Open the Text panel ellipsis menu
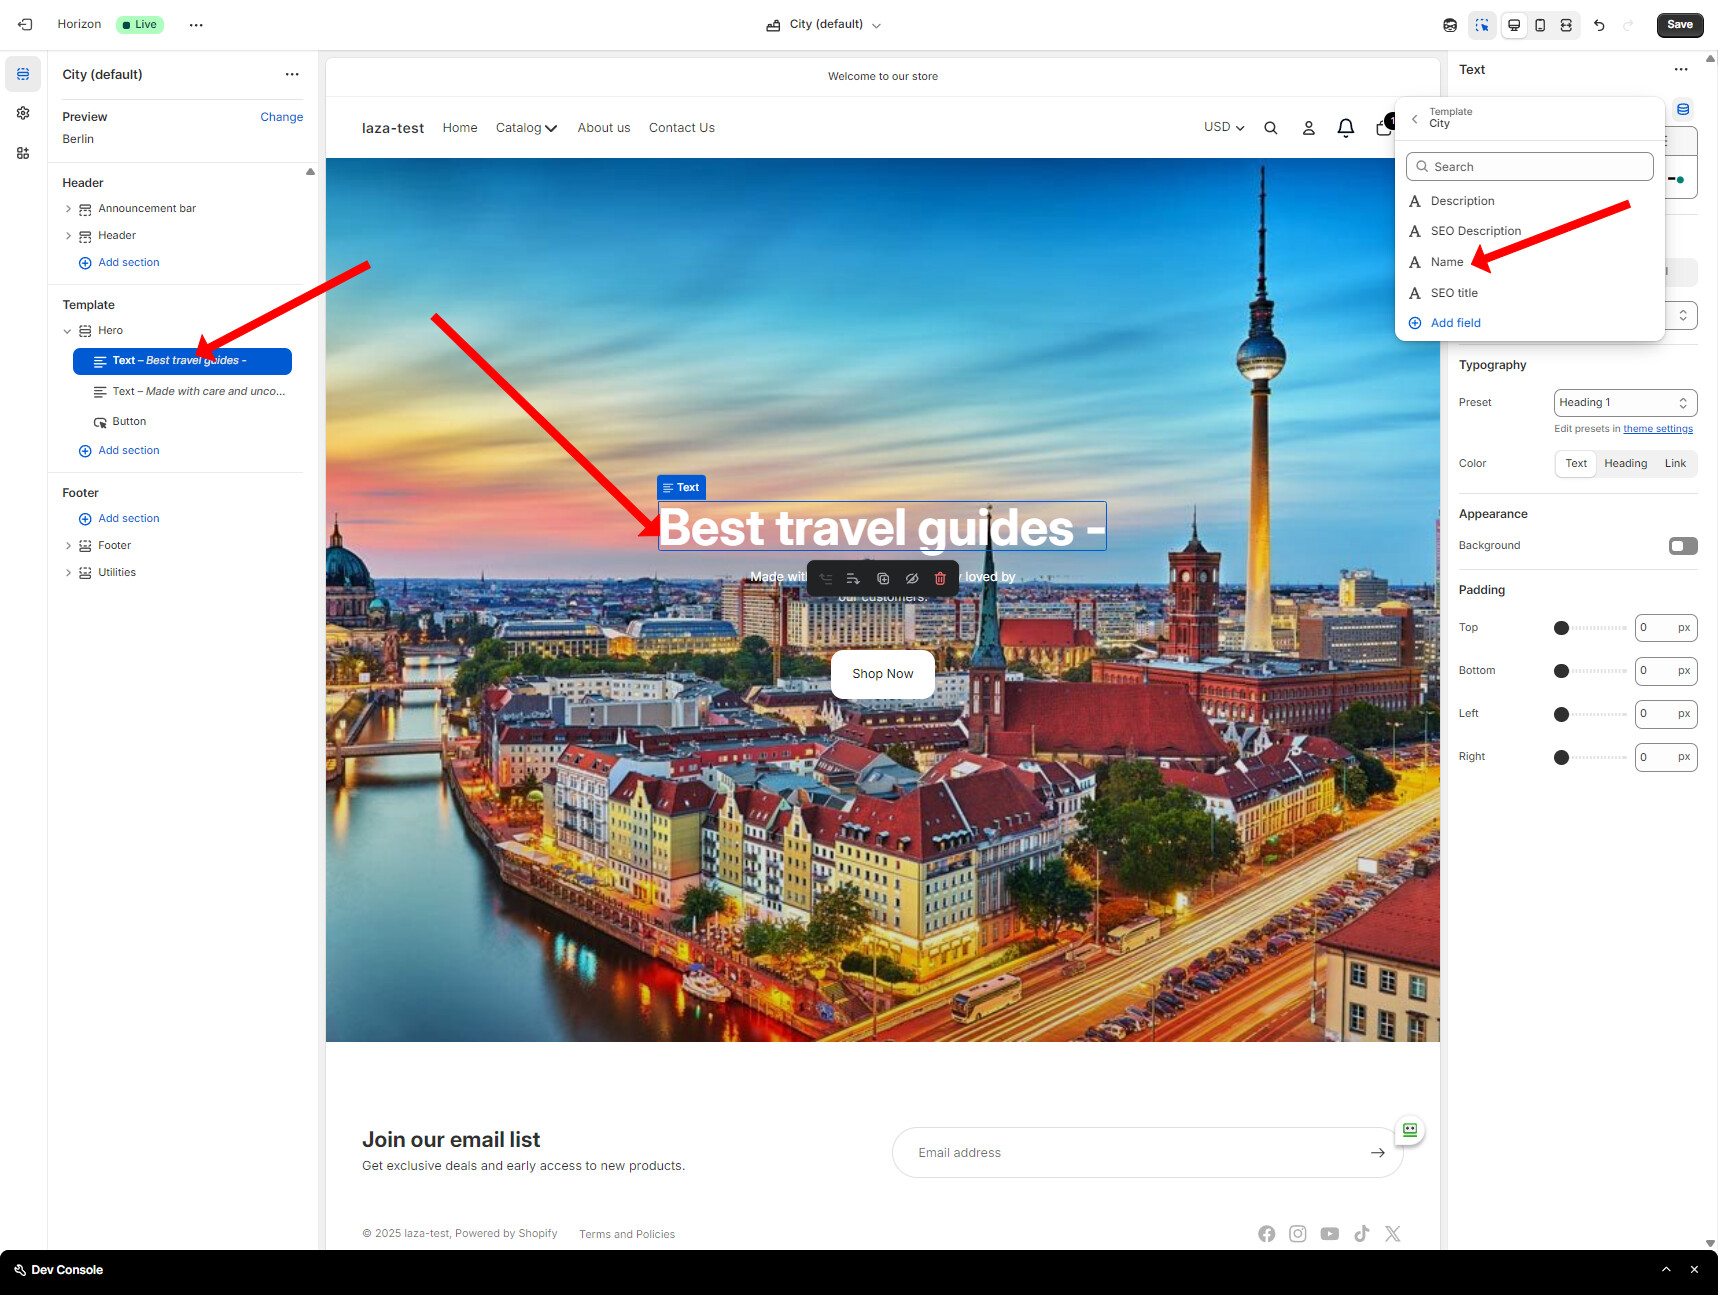Viewport: 1718px width, 1295px height. pyautogui.click(x=1681, y=69)
